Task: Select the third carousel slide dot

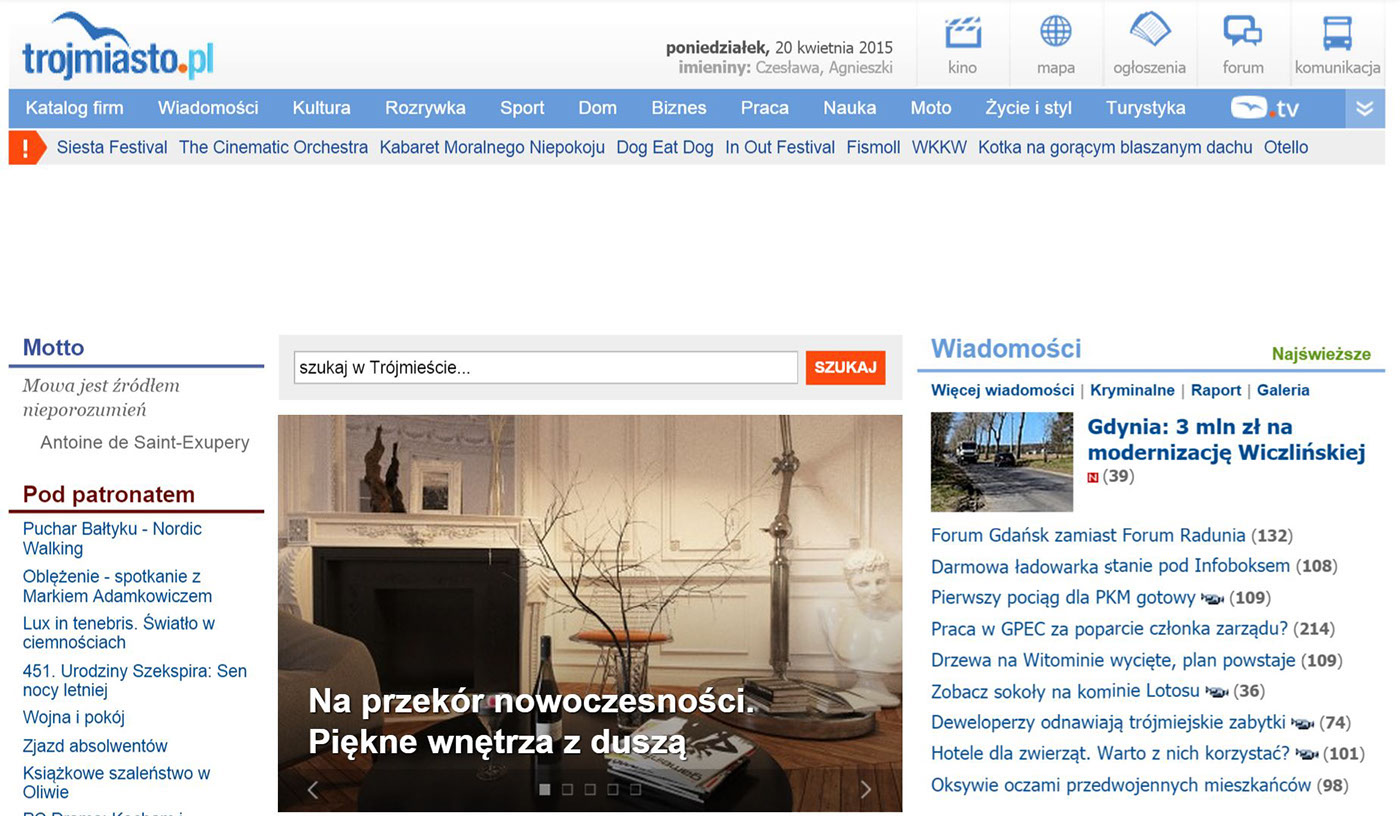Action: click(590, 789)
